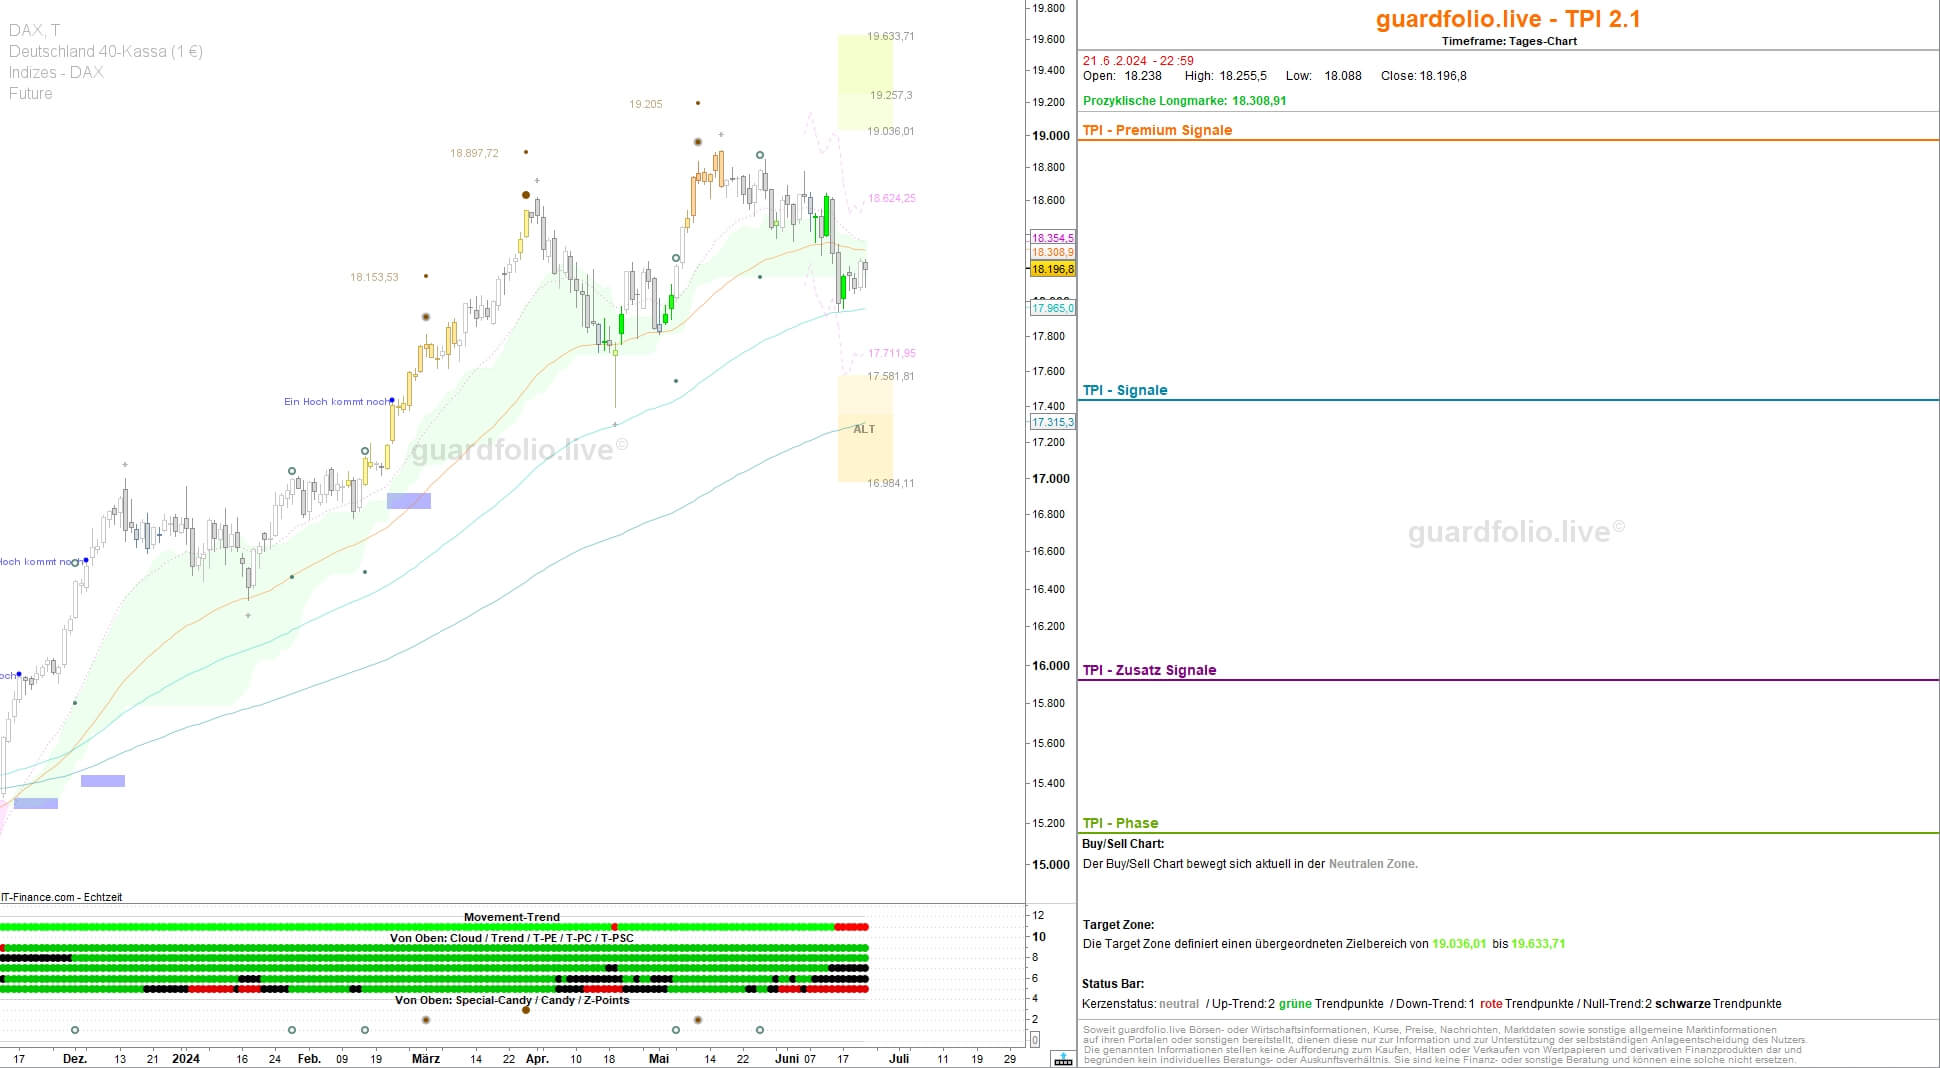This screenshot has height=1068, width=1940.
Task: Click the 16.984,11 label below ALT box
Action: 891,483
